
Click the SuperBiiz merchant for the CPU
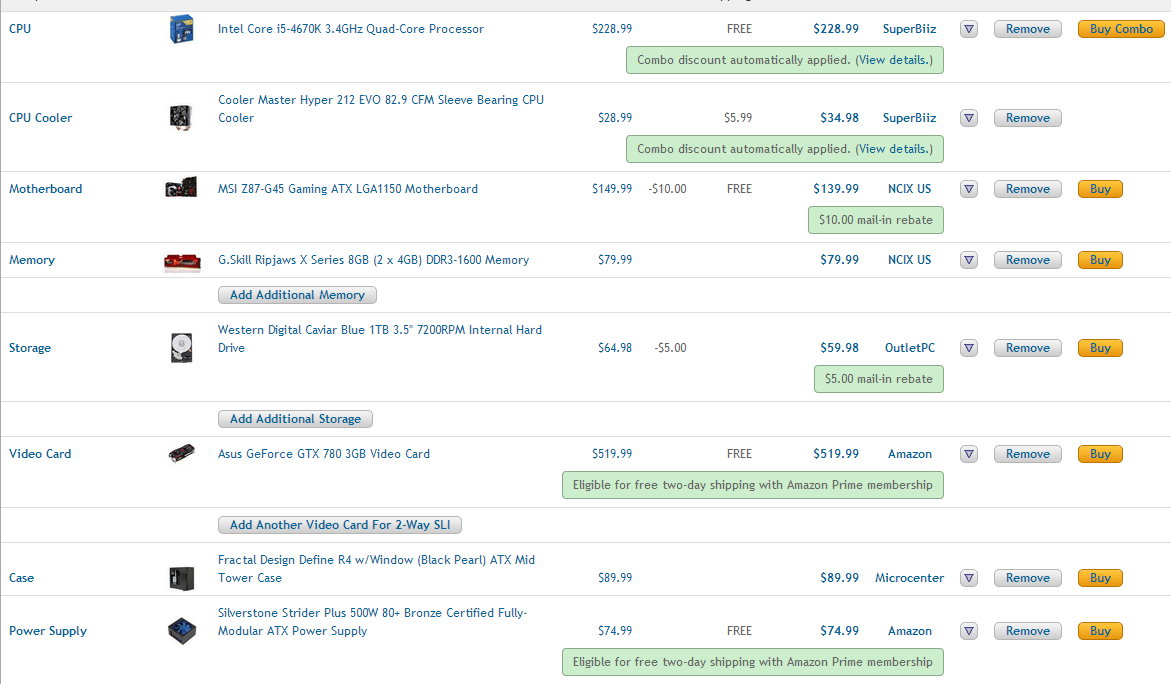click(909, 29)
